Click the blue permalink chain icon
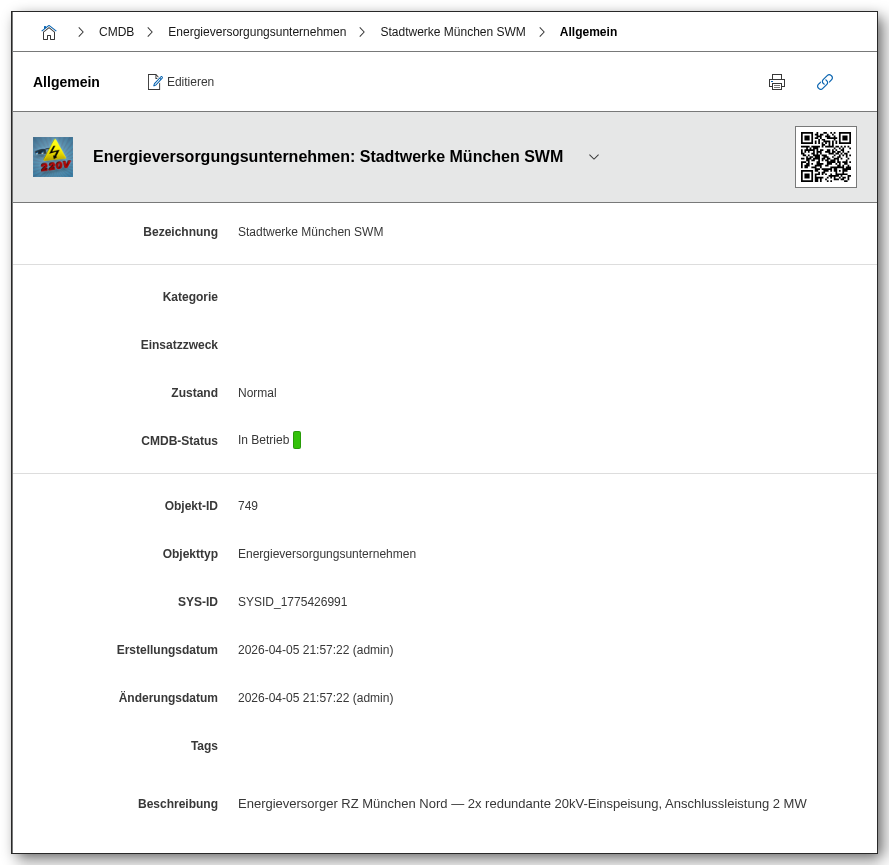Screen dimensions: 889x865 click(x=825, y=82)
